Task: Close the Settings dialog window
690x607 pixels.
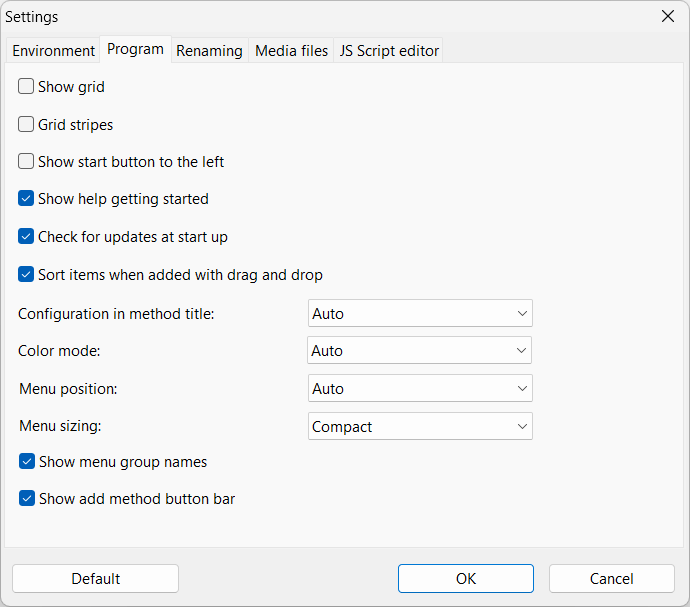Action: [668, 16]
